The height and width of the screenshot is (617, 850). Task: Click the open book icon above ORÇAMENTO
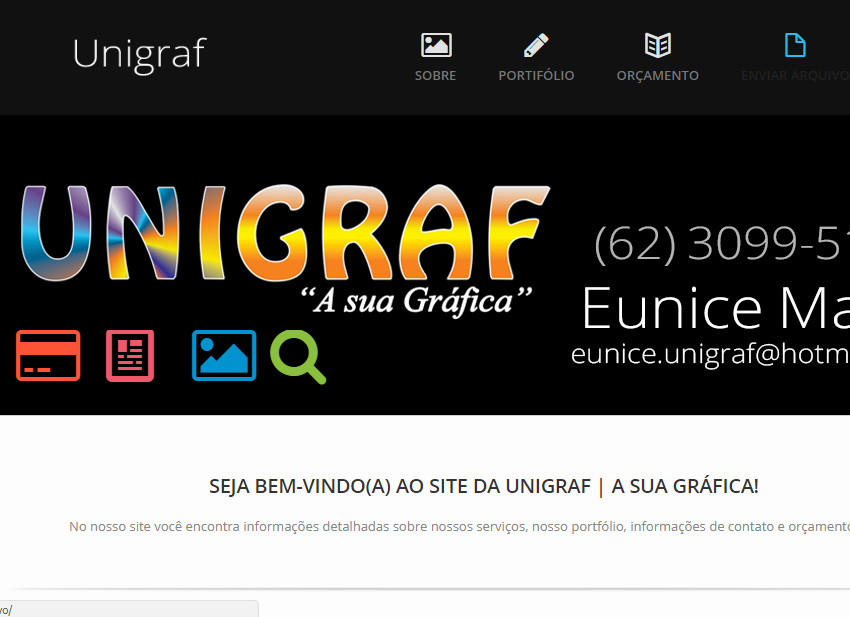(657, 45)
